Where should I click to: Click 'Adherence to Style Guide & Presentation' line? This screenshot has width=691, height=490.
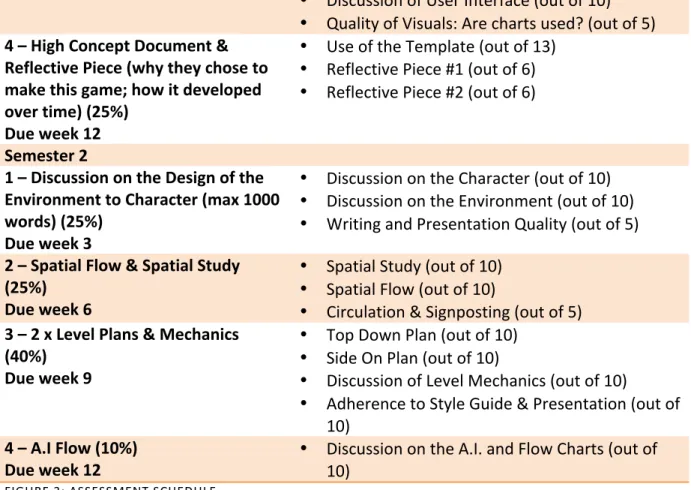503,404
